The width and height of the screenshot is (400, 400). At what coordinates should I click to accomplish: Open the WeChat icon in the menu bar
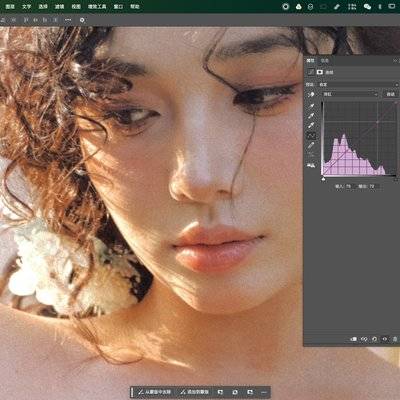[x=367, y=6]
